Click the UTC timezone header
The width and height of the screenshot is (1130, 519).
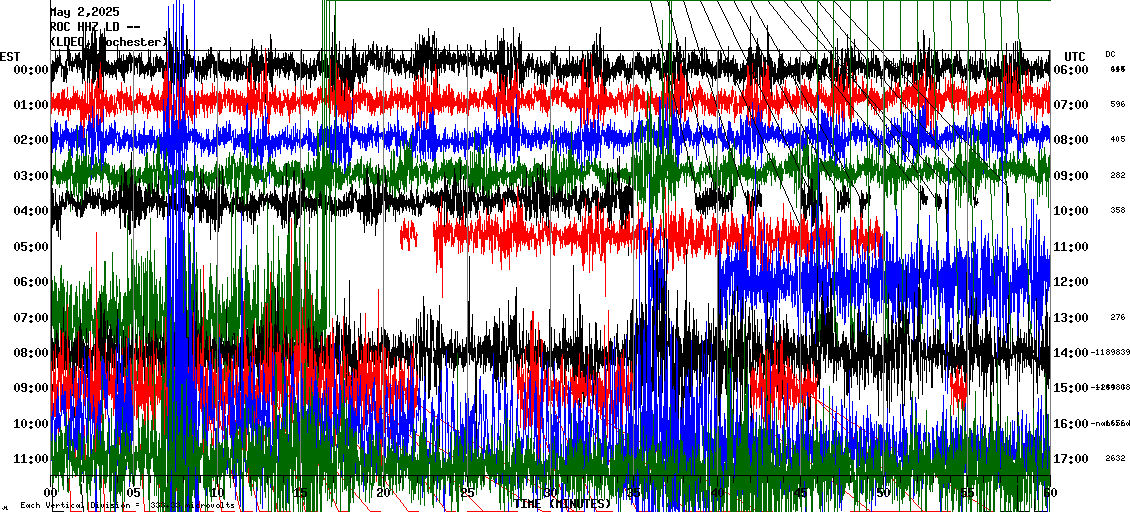click(1074, 56)
